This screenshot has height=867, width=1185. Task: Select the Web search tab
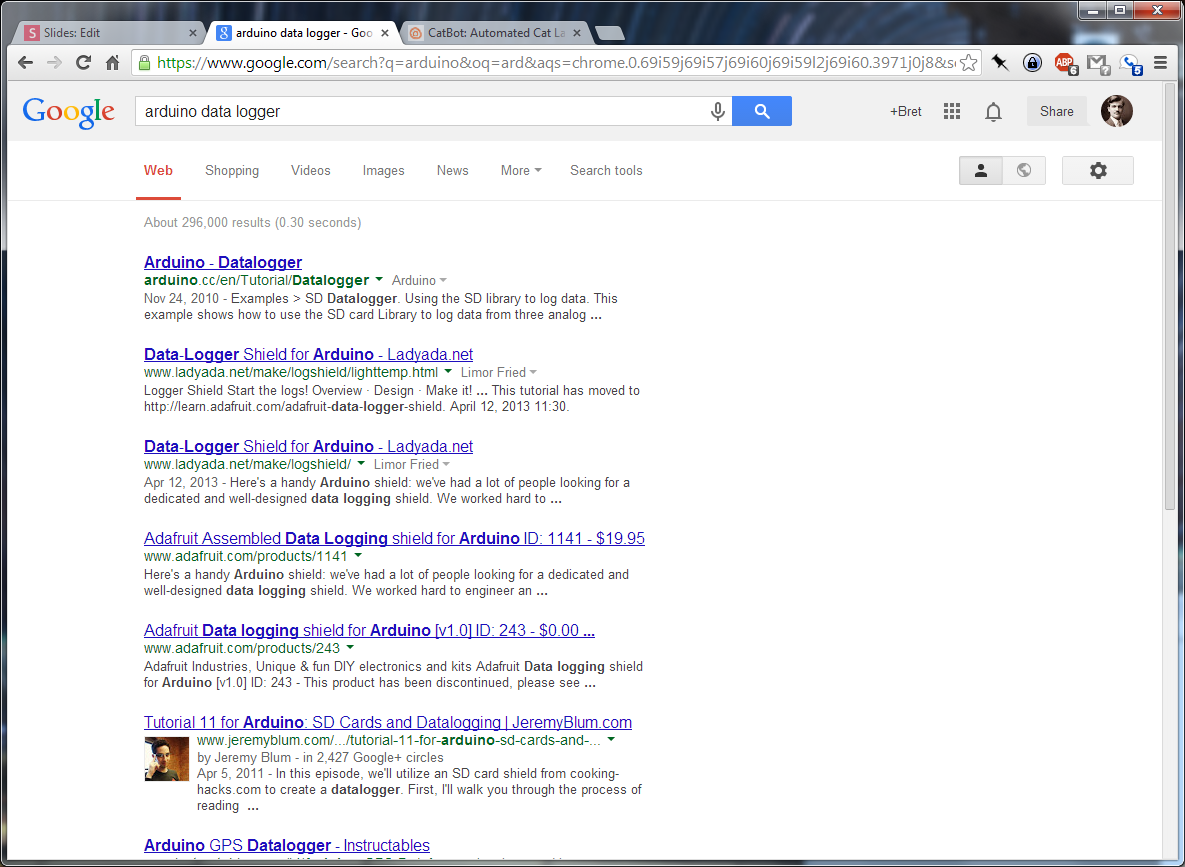158,171
